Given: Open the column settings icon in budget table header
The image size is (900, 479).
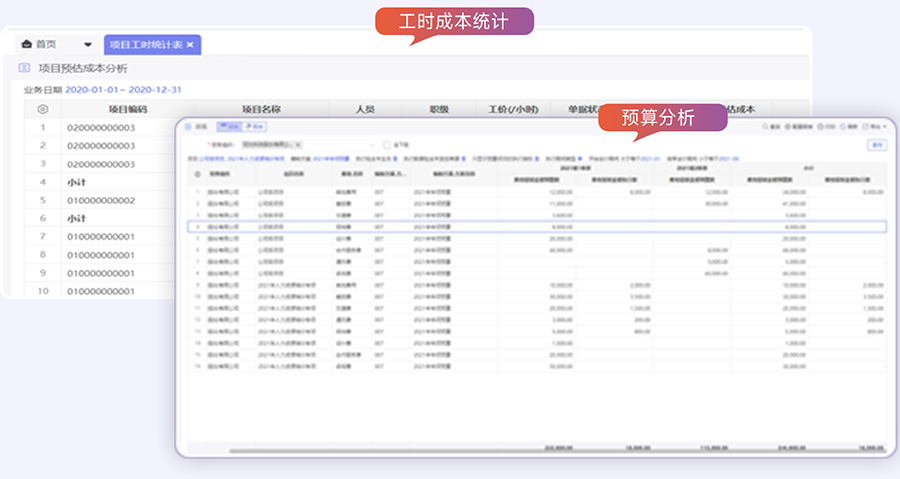Looking at the screenshot, I should click(196, 173).
